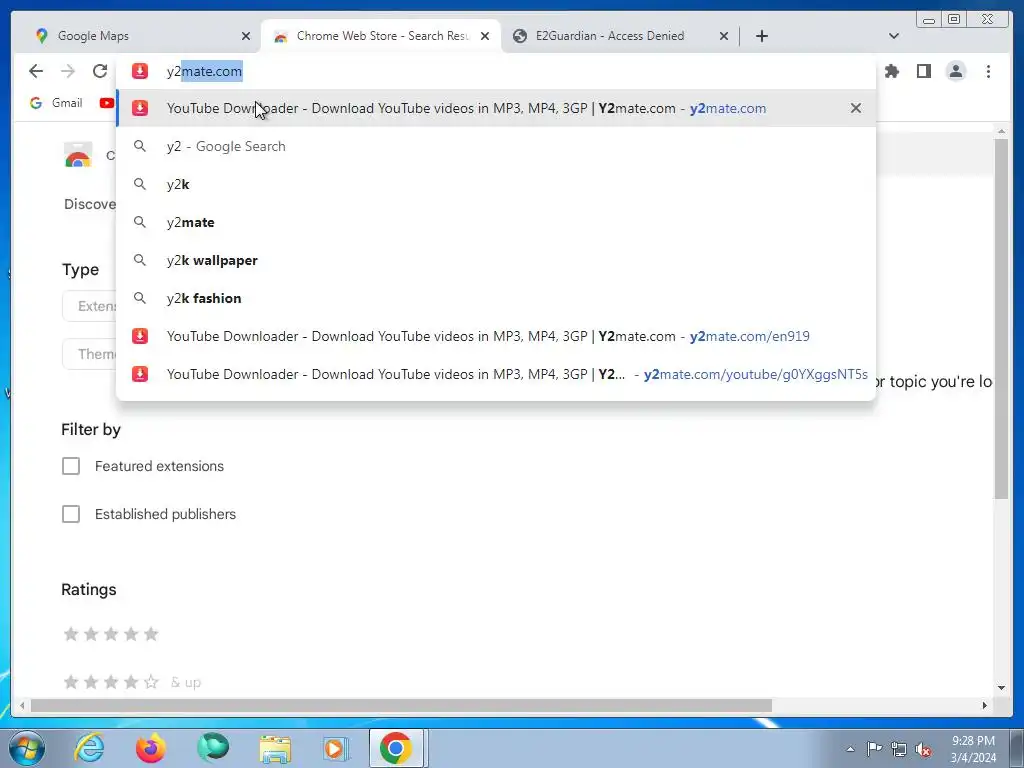Open the y2mate.com/en919 history suggestion
Image resolution: width=1024 pixels, height=768 pixels.
click(496, 336)
